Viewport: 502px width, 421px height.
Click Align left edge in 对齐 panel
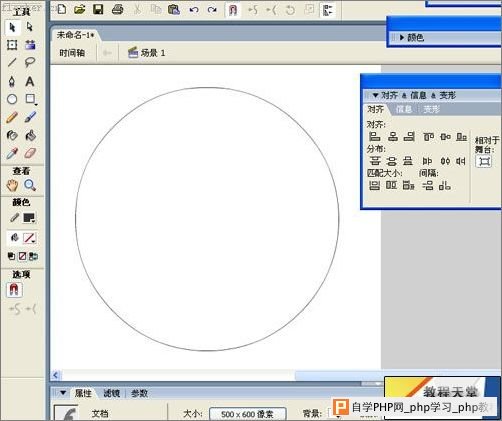pyautogui.click(x=374, y=136)
